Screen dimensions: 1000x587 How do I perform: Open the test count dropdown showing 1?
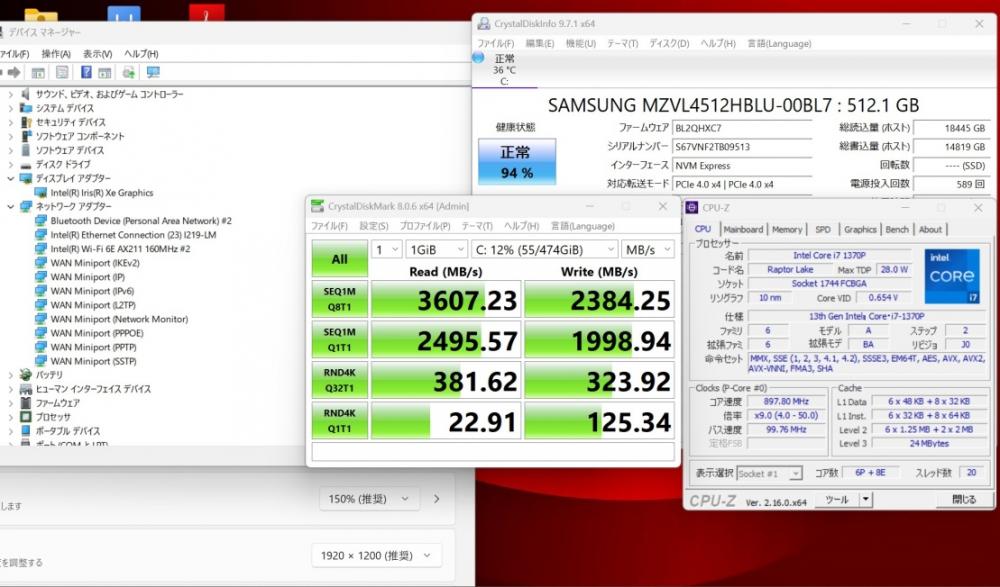point(386,250)
